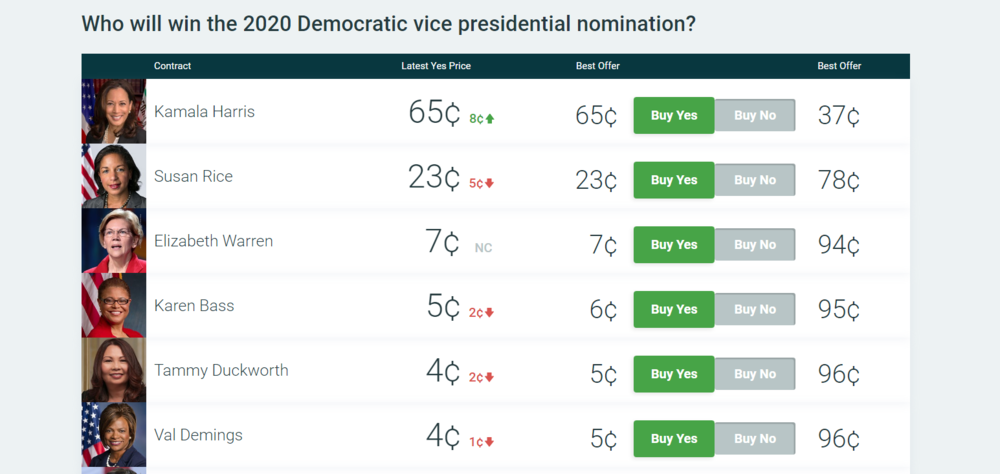The image size is (1000, 474).
Task: Click Karen Bass's portrait image
Action: tap(113, 305)
